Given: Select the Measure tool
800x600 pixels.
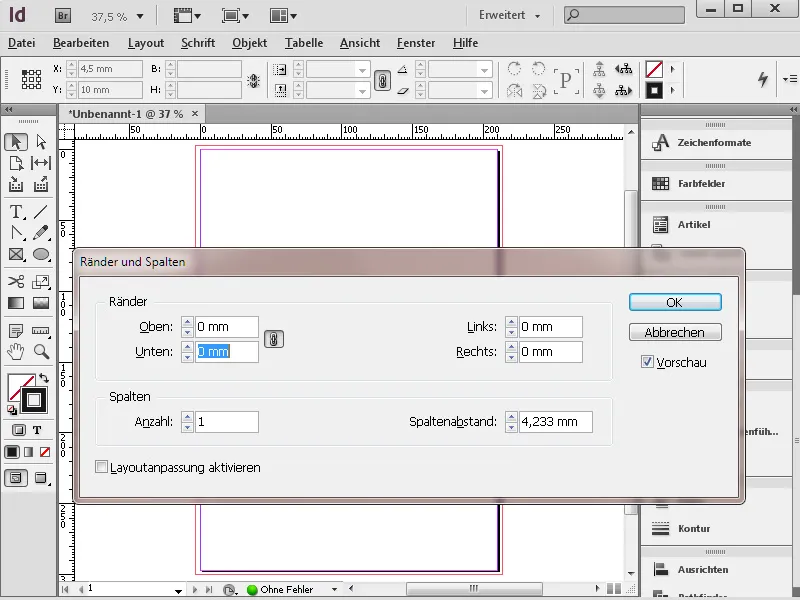Looking at the screenshot, I should coord(41,331).
